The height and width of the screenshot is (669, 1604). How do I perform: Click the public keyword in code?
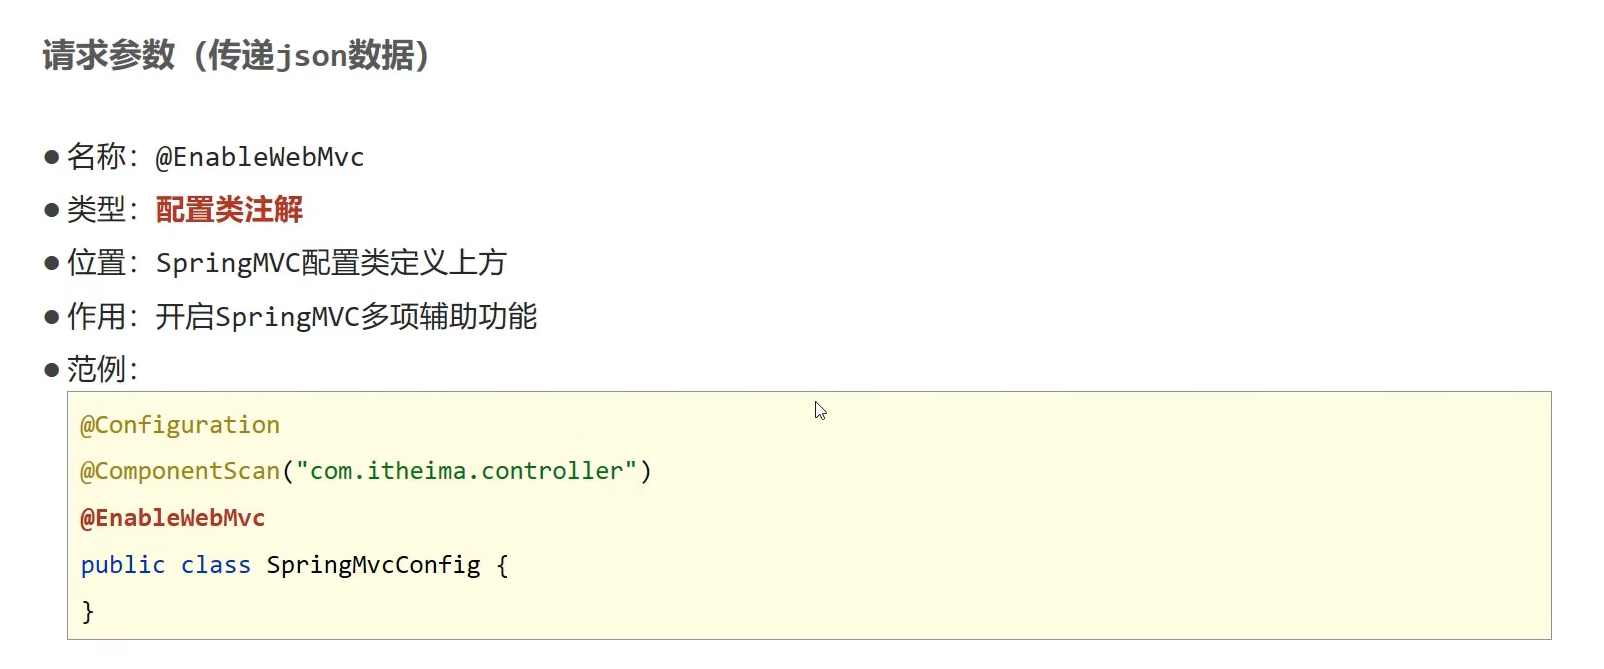[x=123, y=565]
